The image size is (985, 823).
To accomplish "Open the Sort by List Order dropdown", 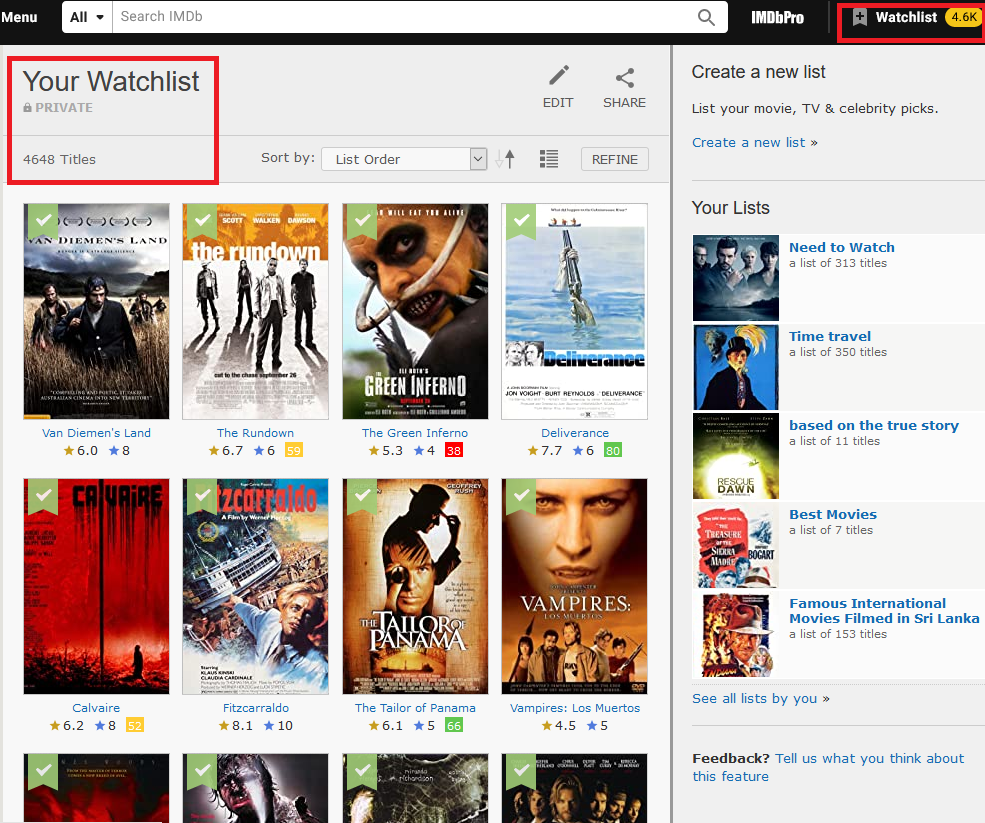I will tap(404, 159).
